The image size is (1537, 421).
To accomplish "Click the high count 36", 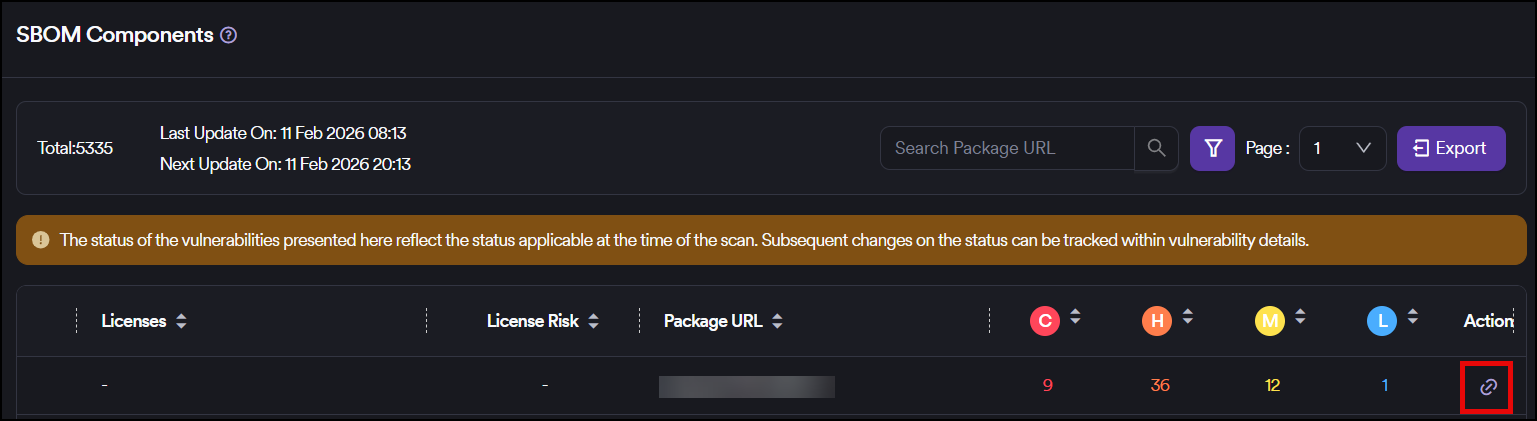I will point(1160,386).
